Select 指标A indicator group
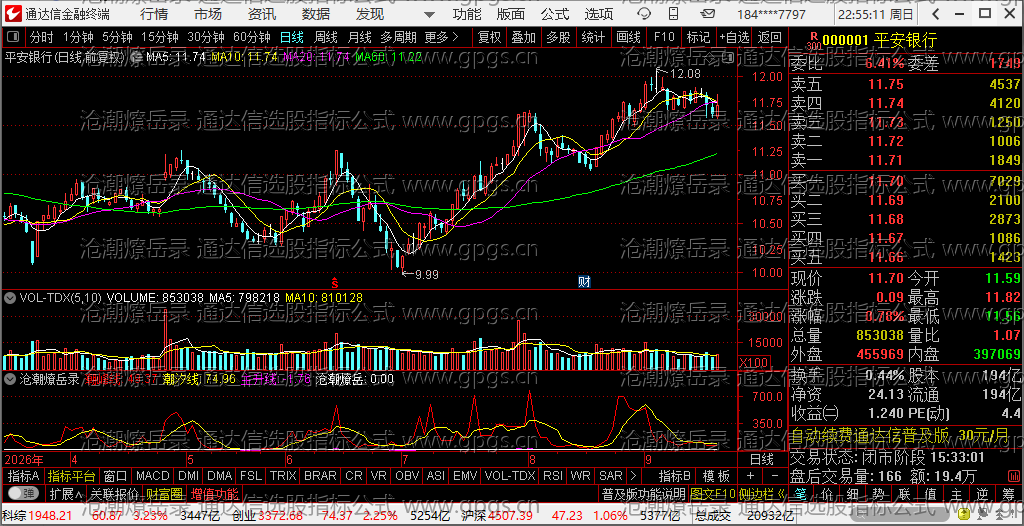Viewport: 1024px width, 526px height. (x=24, y=476)
